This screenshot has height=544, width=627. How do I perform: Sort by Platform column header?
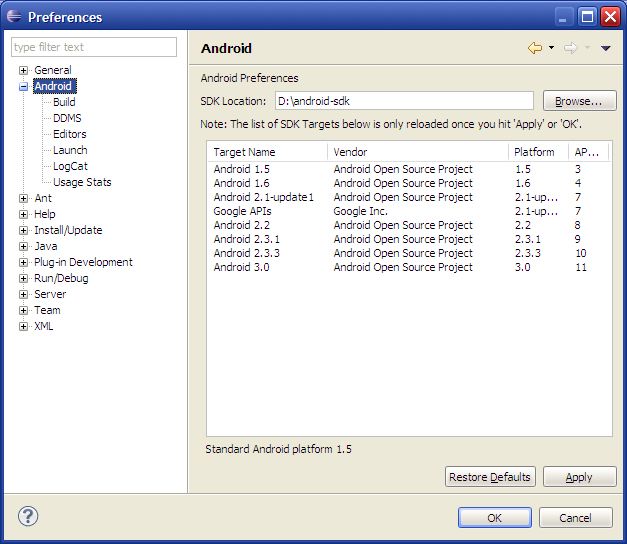click(539, 152)
